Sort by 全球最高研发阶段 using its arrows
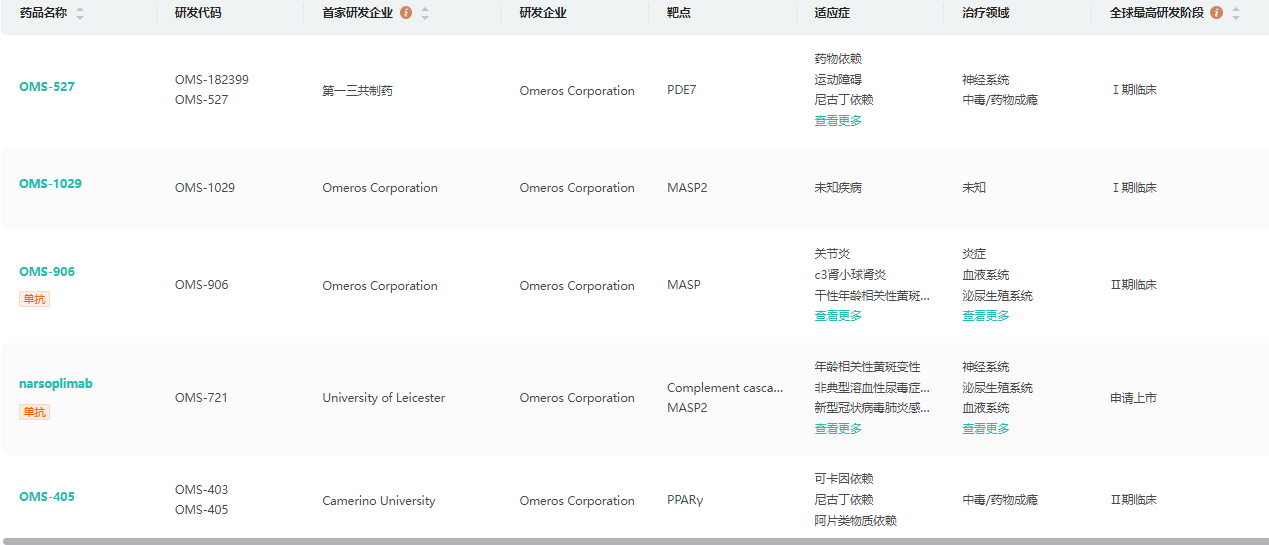 tap(1236, 13)
